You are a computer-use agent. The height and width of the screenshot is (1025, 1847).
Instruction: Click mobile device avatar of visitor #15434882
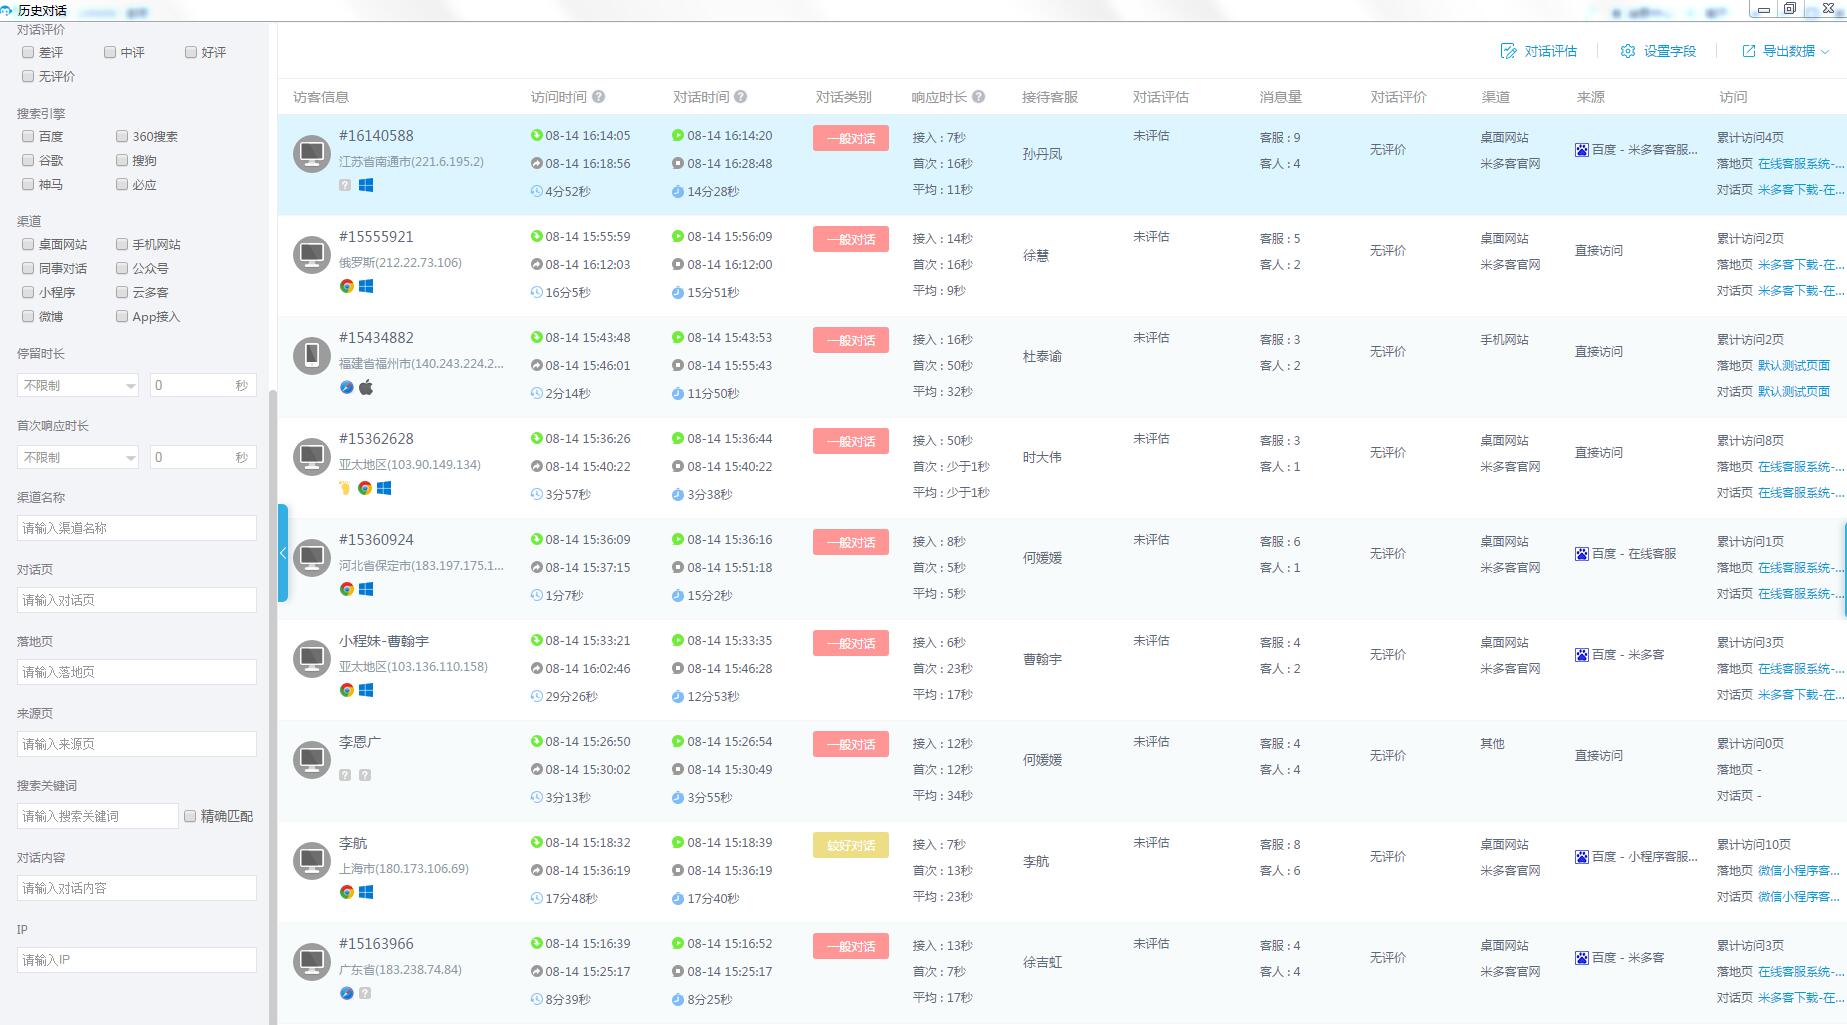click(312, 355)
